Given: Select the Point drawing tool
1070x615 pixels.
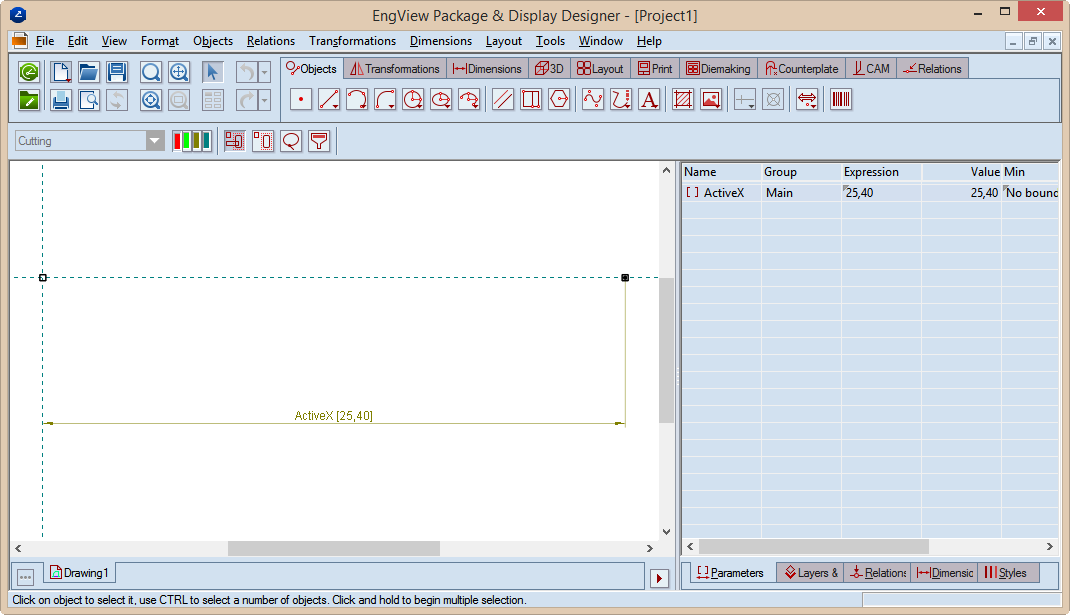Looking at the screenshot, I should (x=301, y=100).
